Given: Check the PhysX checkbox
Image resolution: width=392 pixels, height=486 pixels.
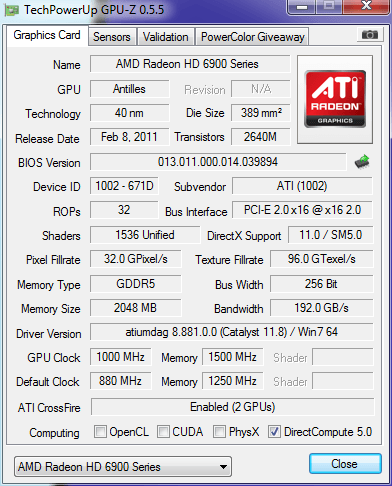Looking at the screenshot, I should (x=219, y=431).
